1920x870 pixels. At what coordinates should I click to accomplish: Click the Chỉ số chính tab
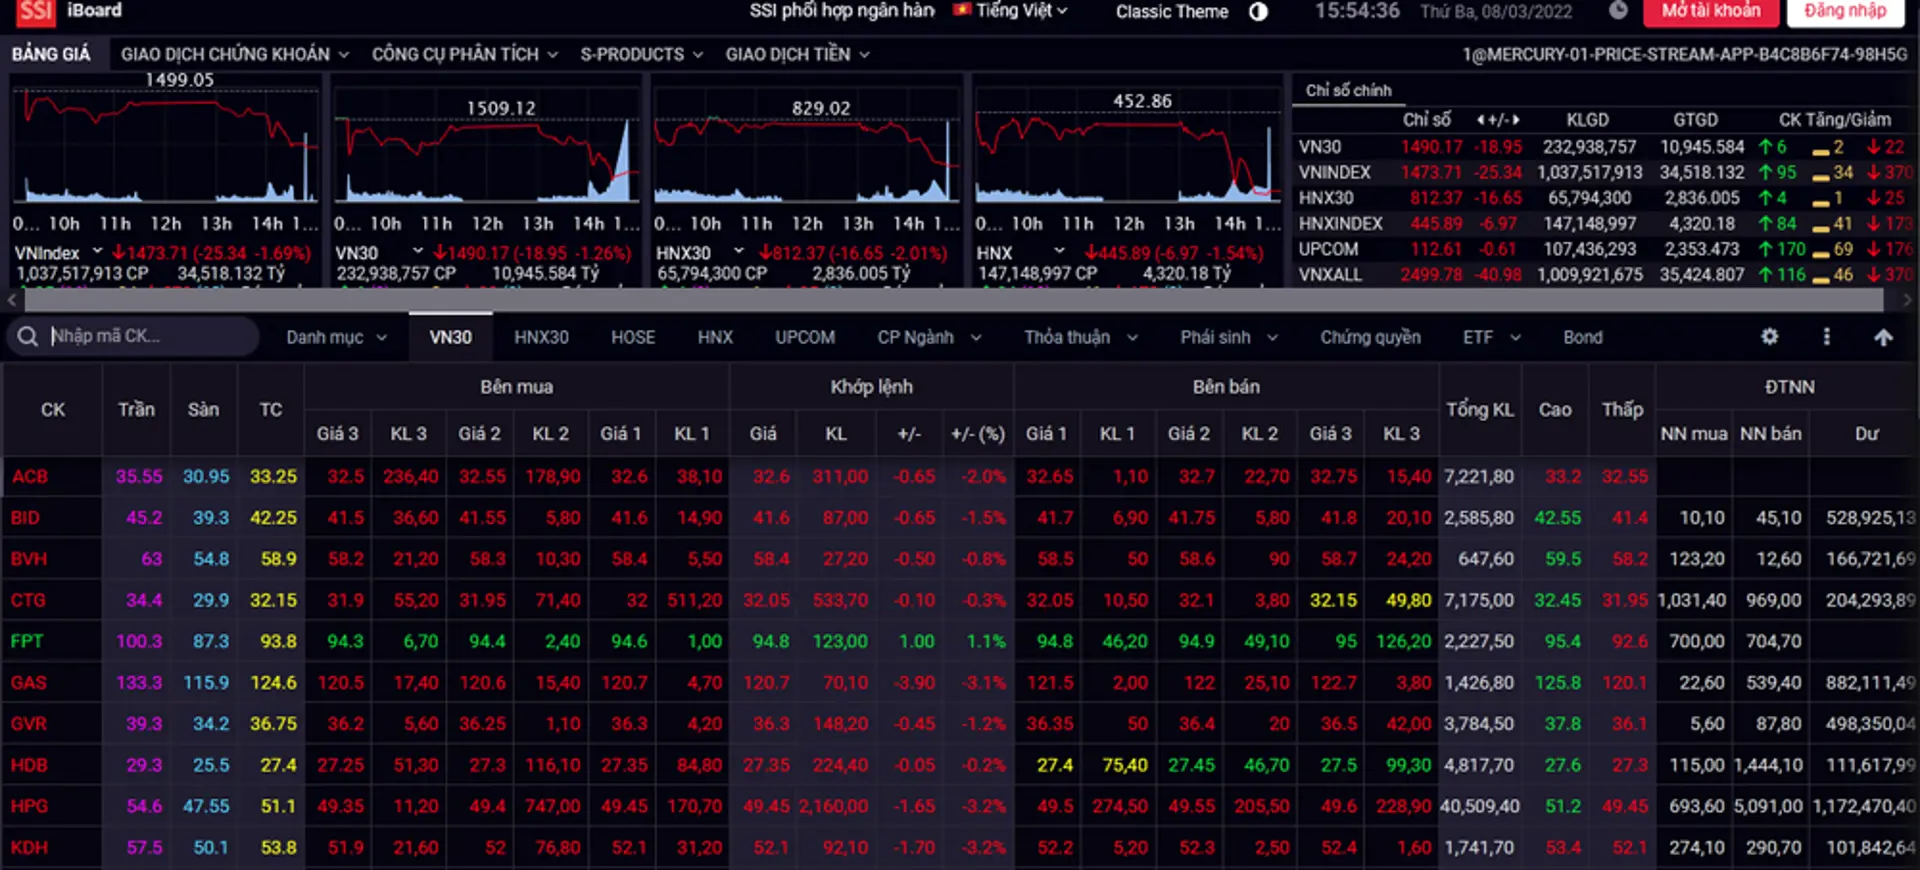(1348, 90)
